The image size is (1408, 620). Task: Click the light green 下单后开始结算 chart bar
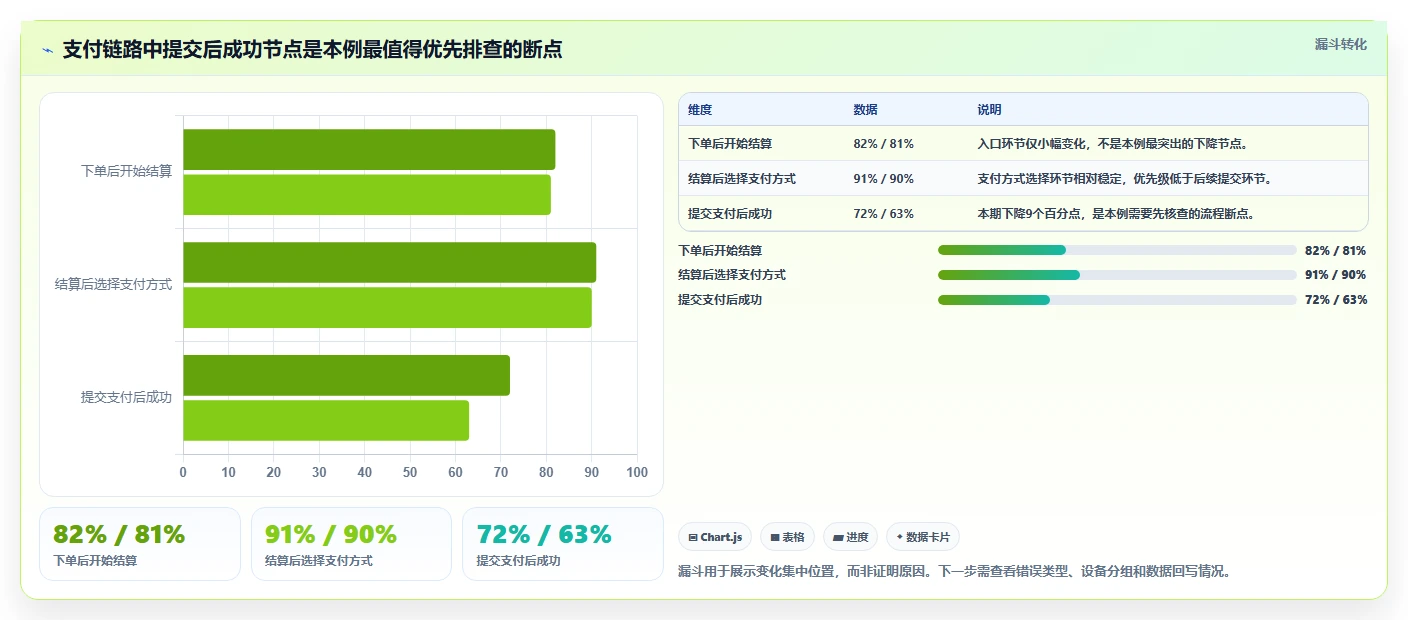367,194
